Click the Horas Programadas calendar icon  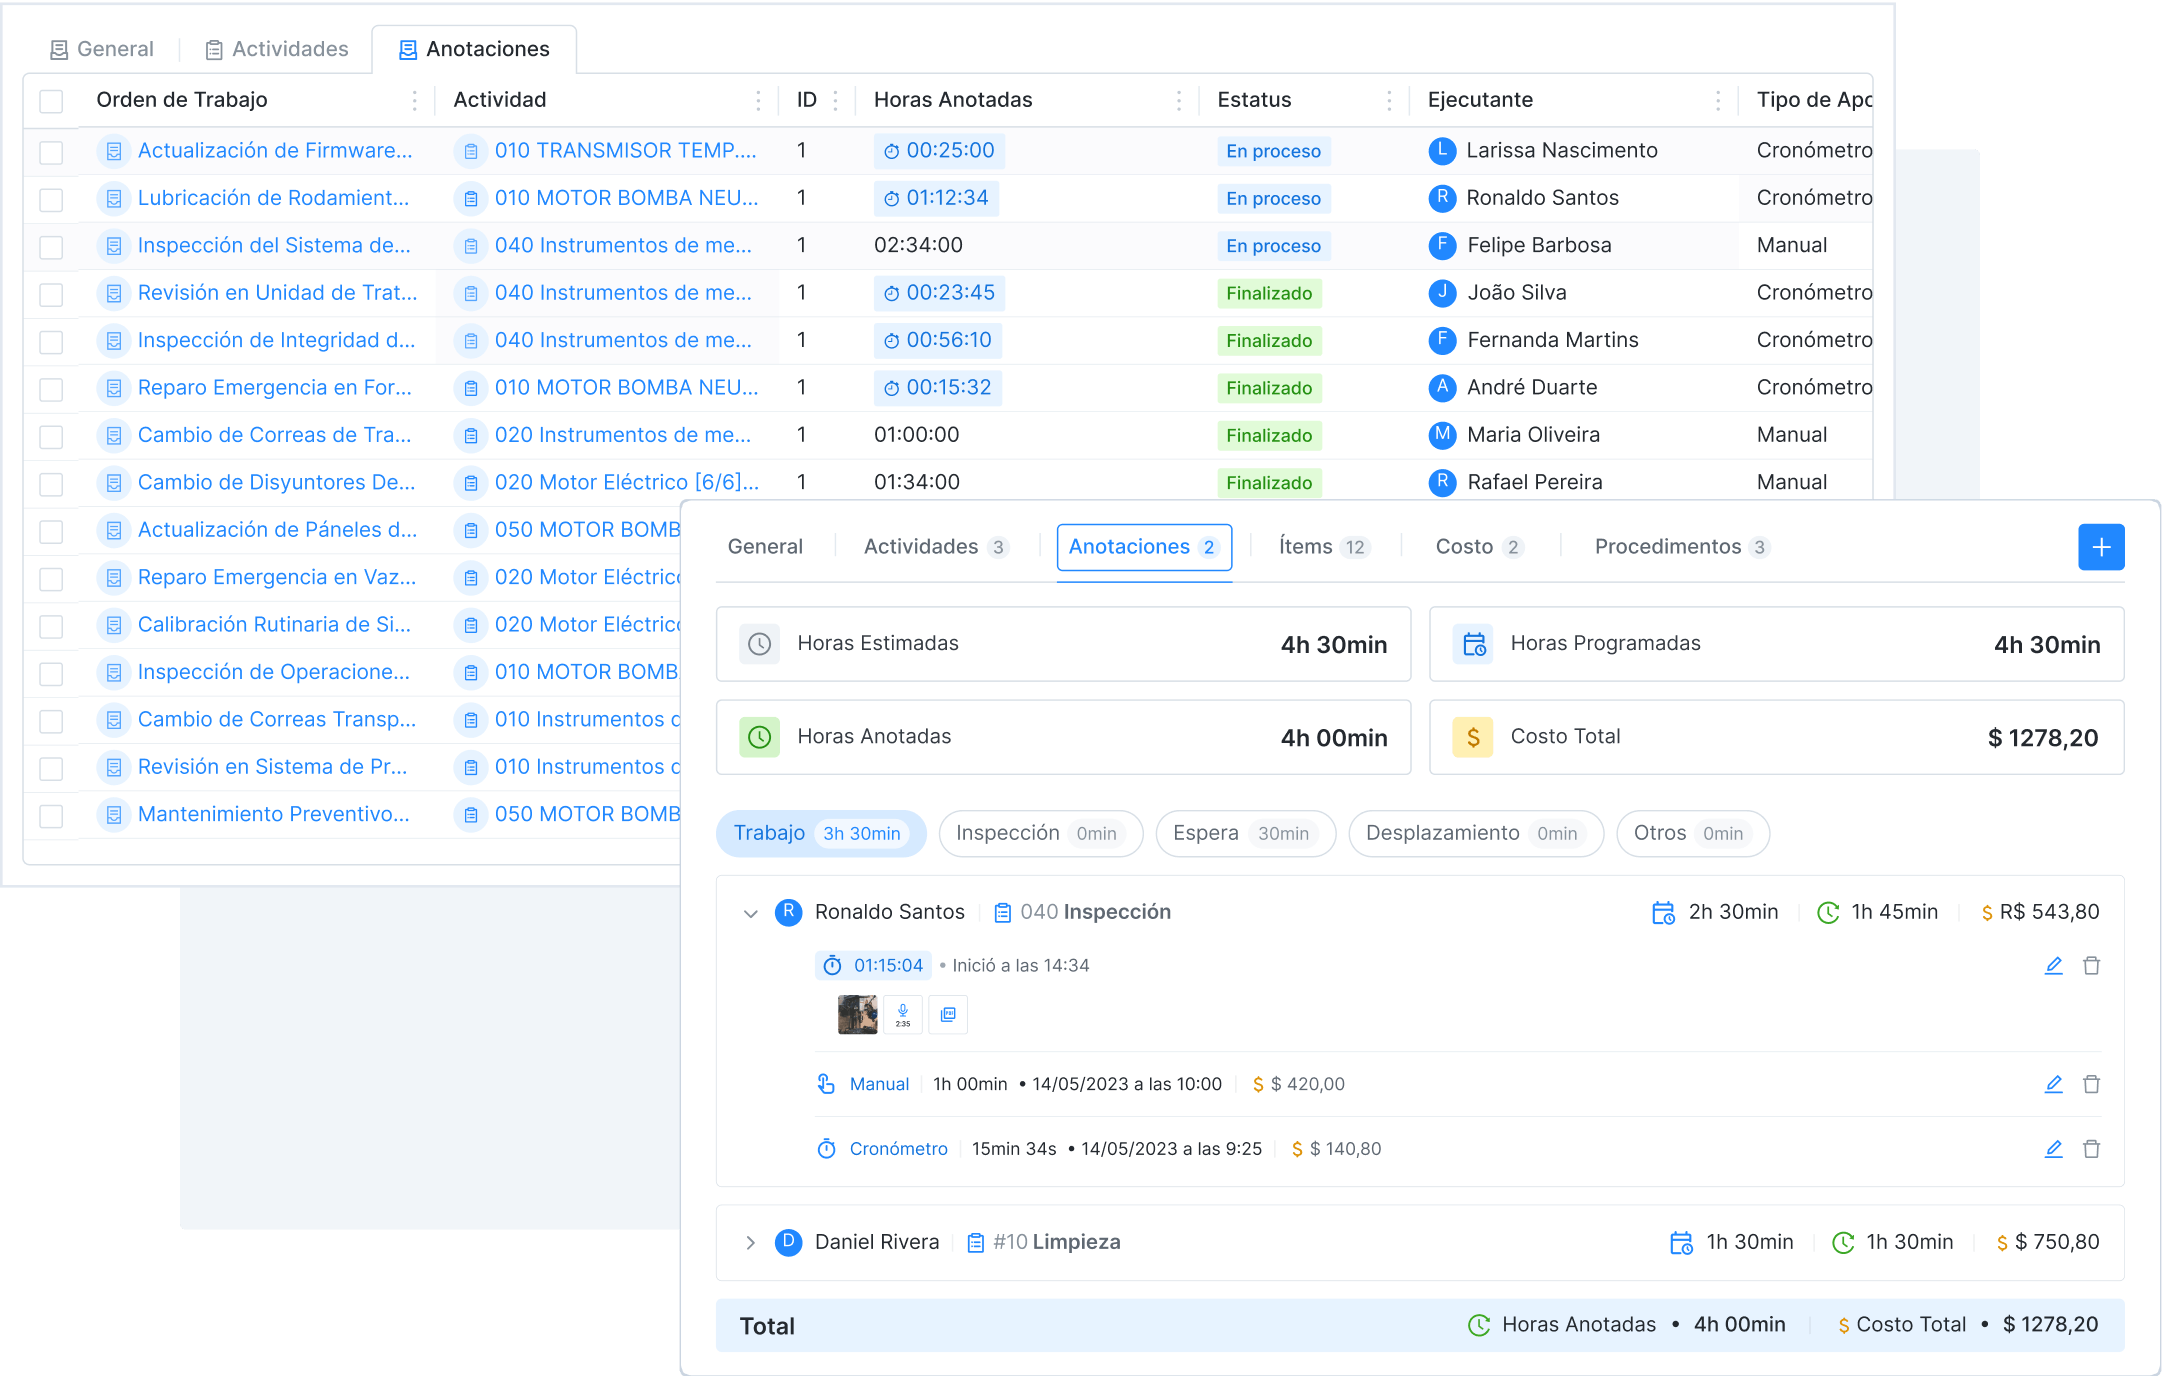coord(1474,644)
